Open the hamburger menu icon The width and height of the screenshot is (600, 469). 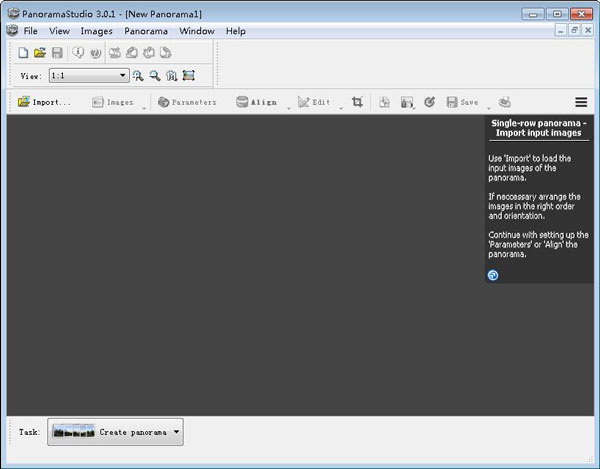(x=581, y=102)
